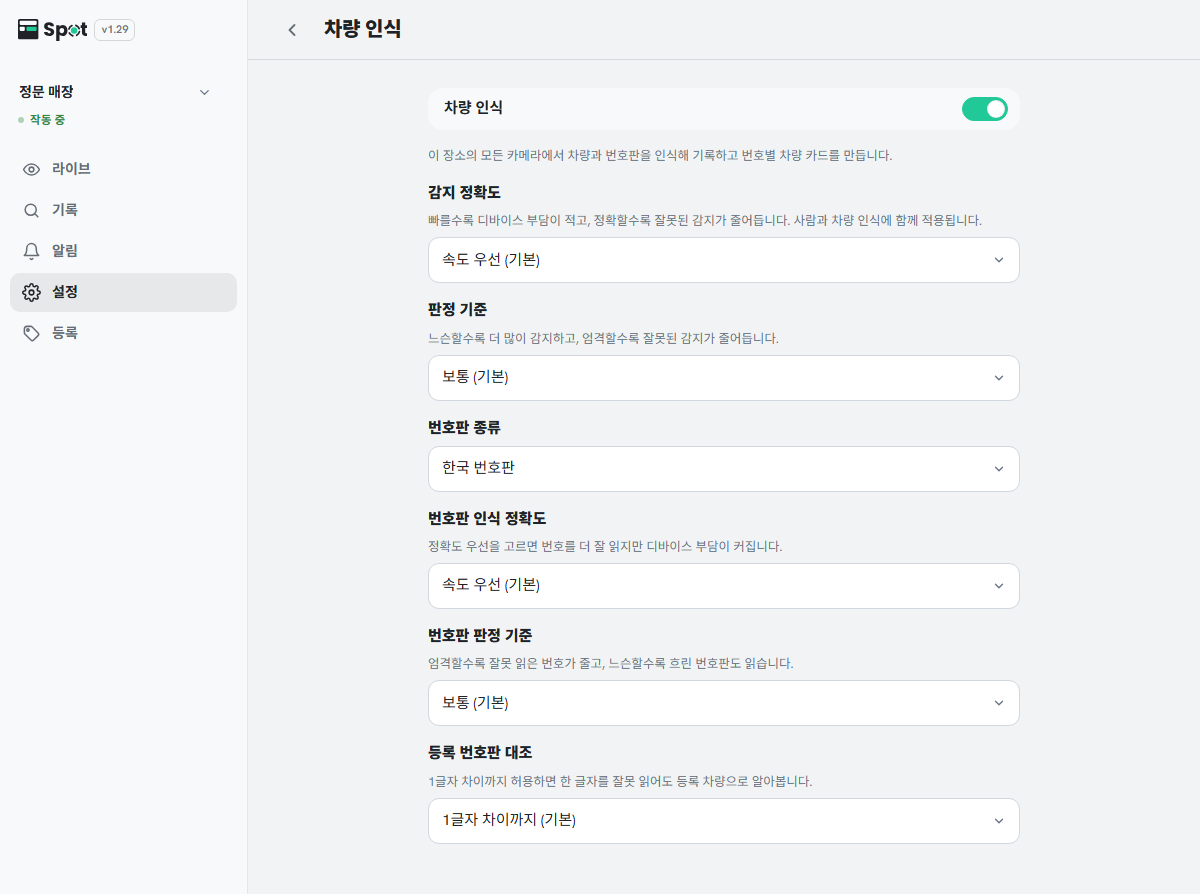Click the 작동 중 status text
Viewport: 1200px width, 894px height.
pos(47,120)
